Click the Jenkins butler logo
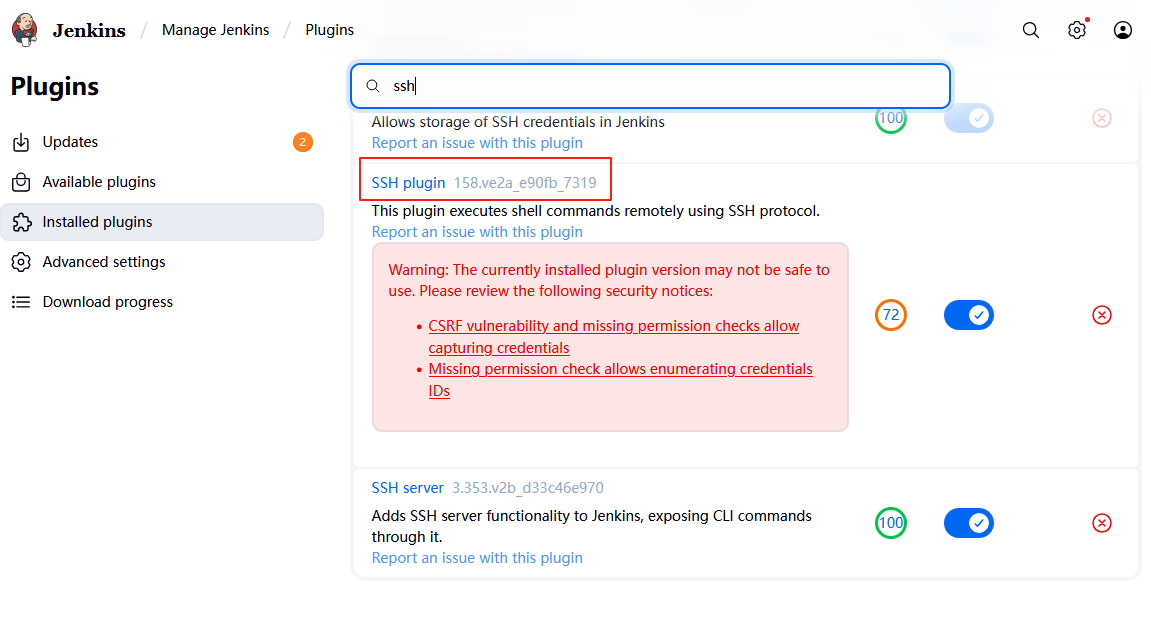This screenshot has width=1151, height=643. (25, 30)
